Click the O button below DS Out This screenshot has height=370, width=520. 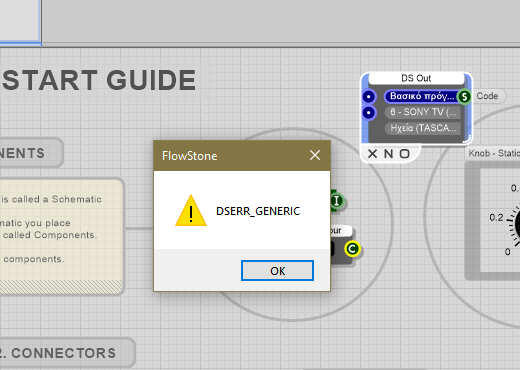404,154
